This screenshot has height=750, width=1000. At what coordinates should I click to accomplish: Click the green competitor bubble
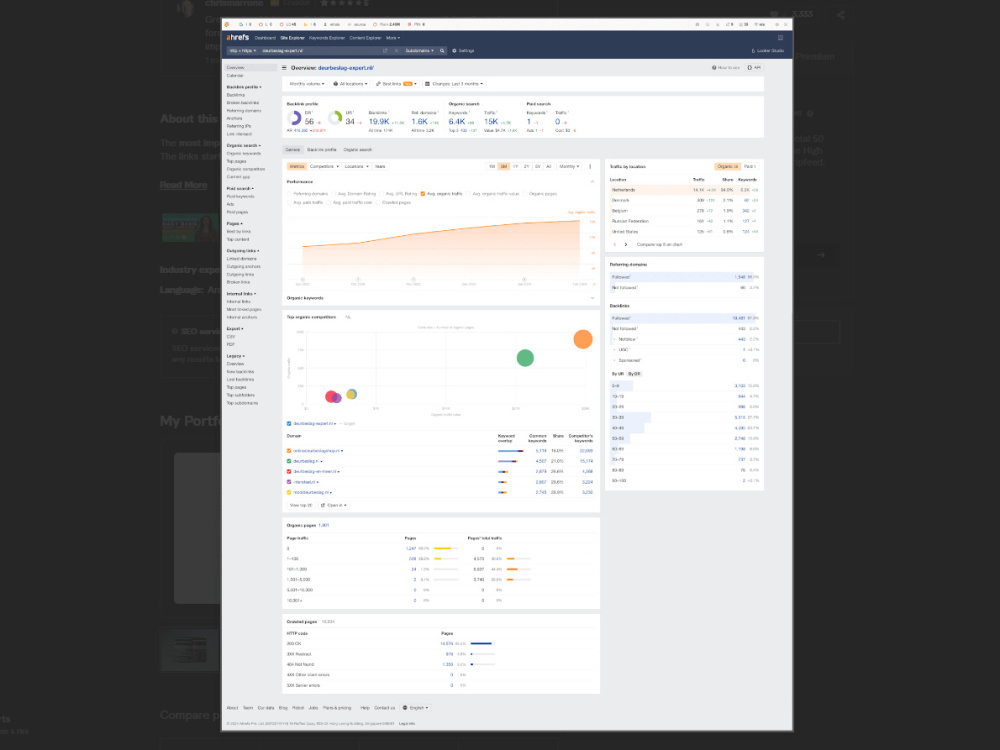point(525,358)
